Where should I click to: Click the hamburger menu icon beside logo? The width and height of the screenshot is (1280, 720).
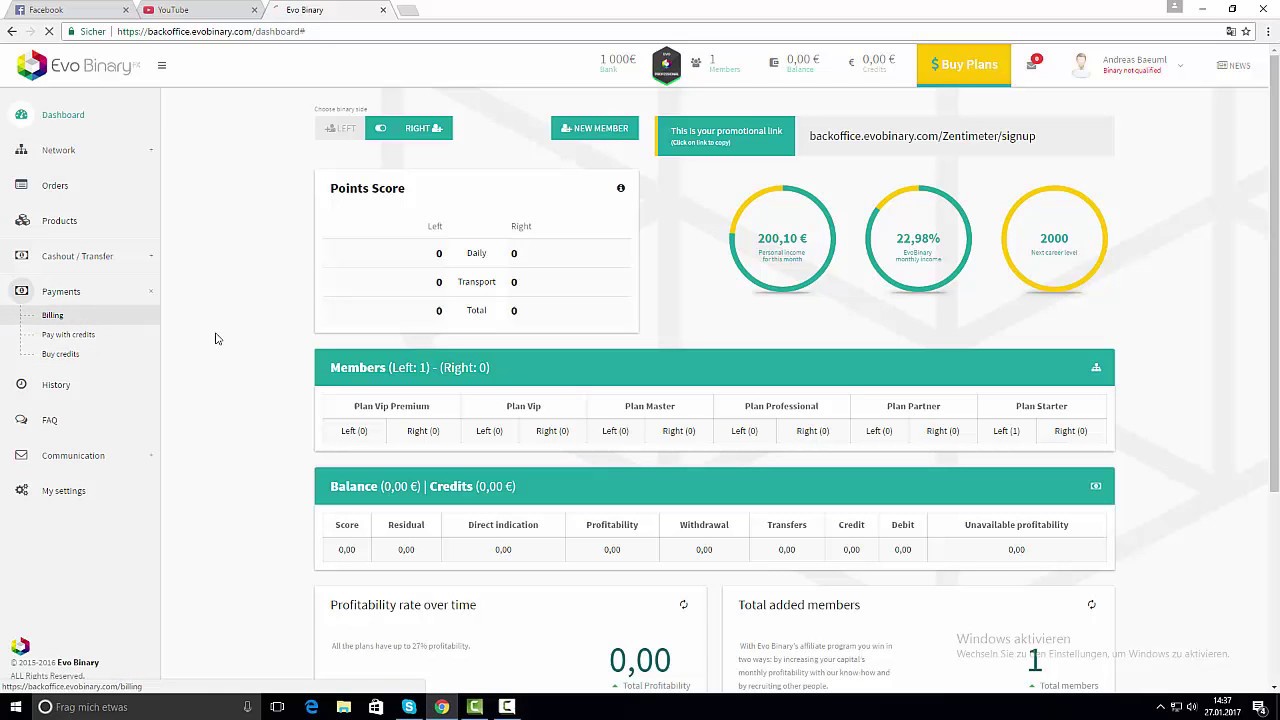[x=162, y=66]
